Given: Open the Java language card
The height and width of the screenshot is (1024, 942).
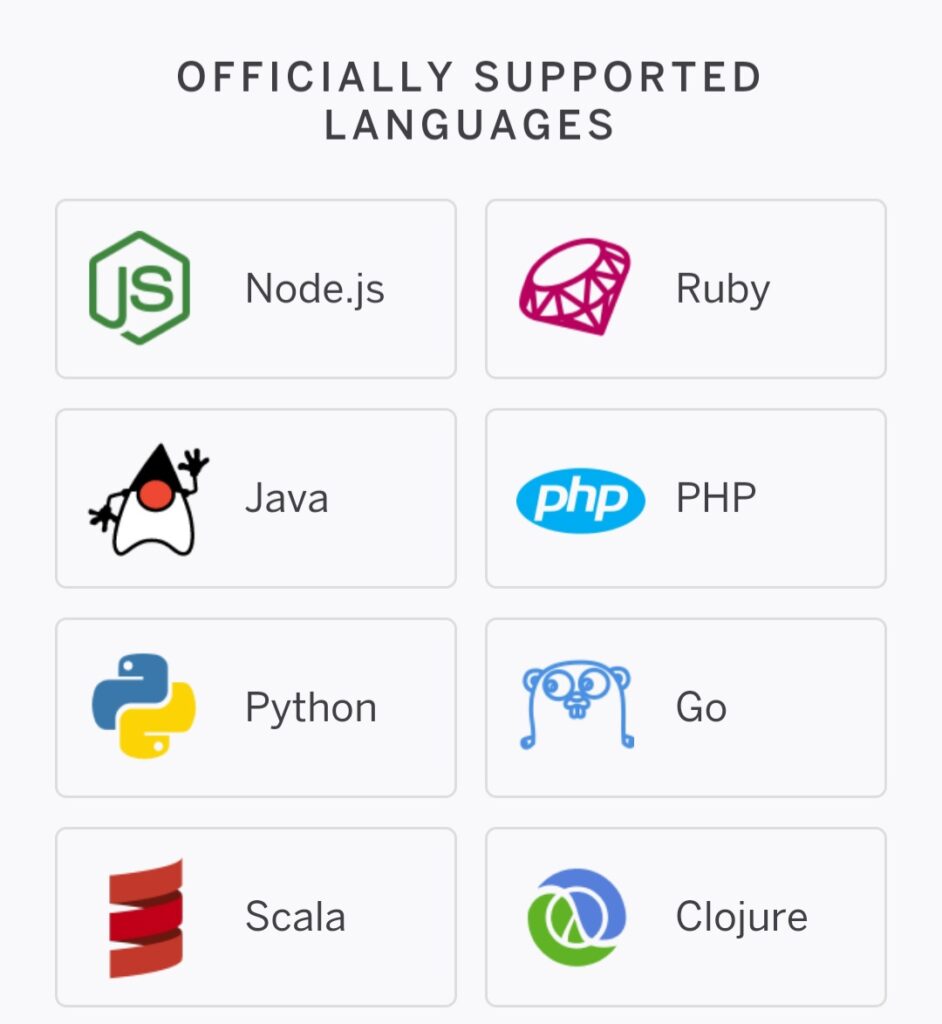Looking at the screenshot, I should tap(256, 497).
